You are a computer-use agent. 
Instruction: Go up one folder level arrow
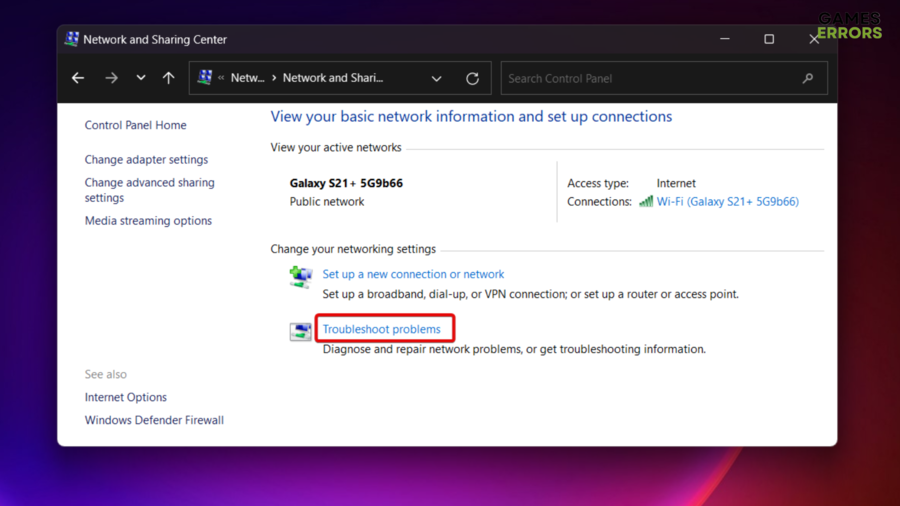(x=168, y=78)
